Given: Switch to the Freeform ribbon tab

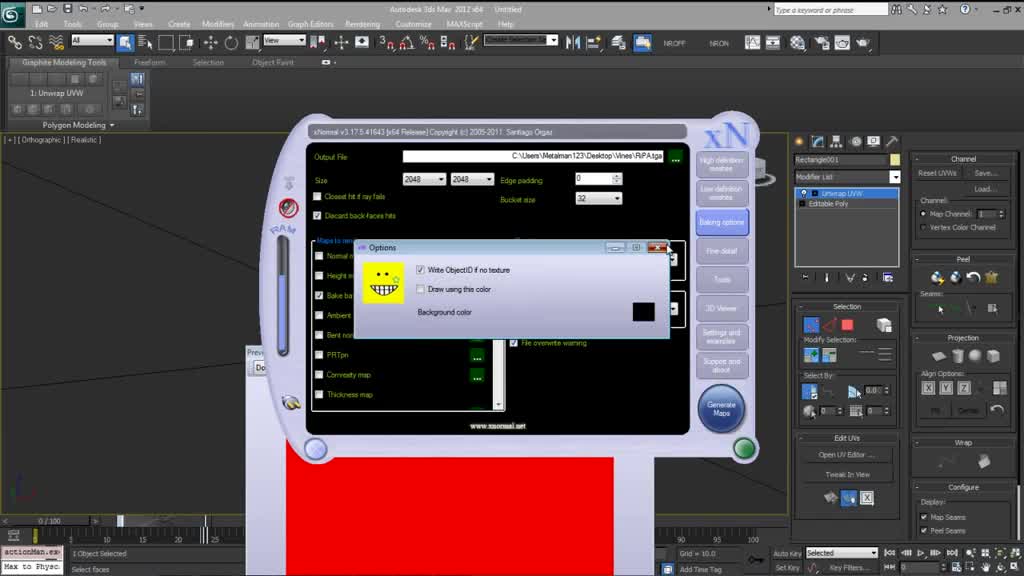Looking at the screenshot, I should [150, 63].
